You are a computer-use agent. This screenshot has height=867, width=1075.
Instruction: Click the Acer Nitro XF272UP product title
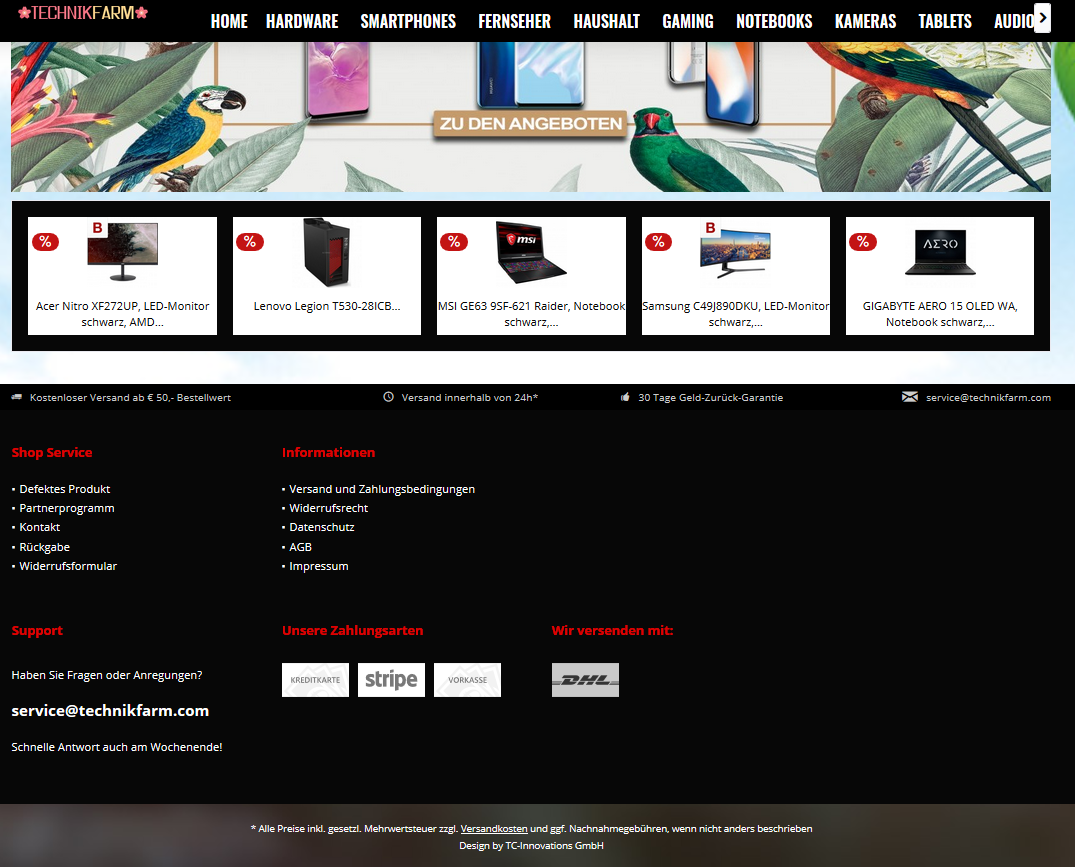tap(123, 314)
